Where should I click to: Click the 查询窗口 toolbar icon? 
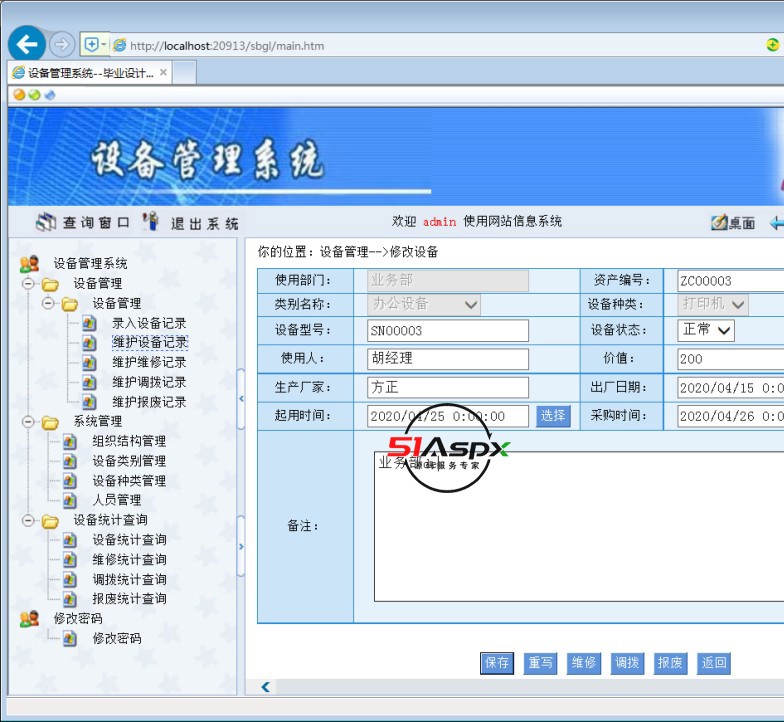tap(46, 222)
